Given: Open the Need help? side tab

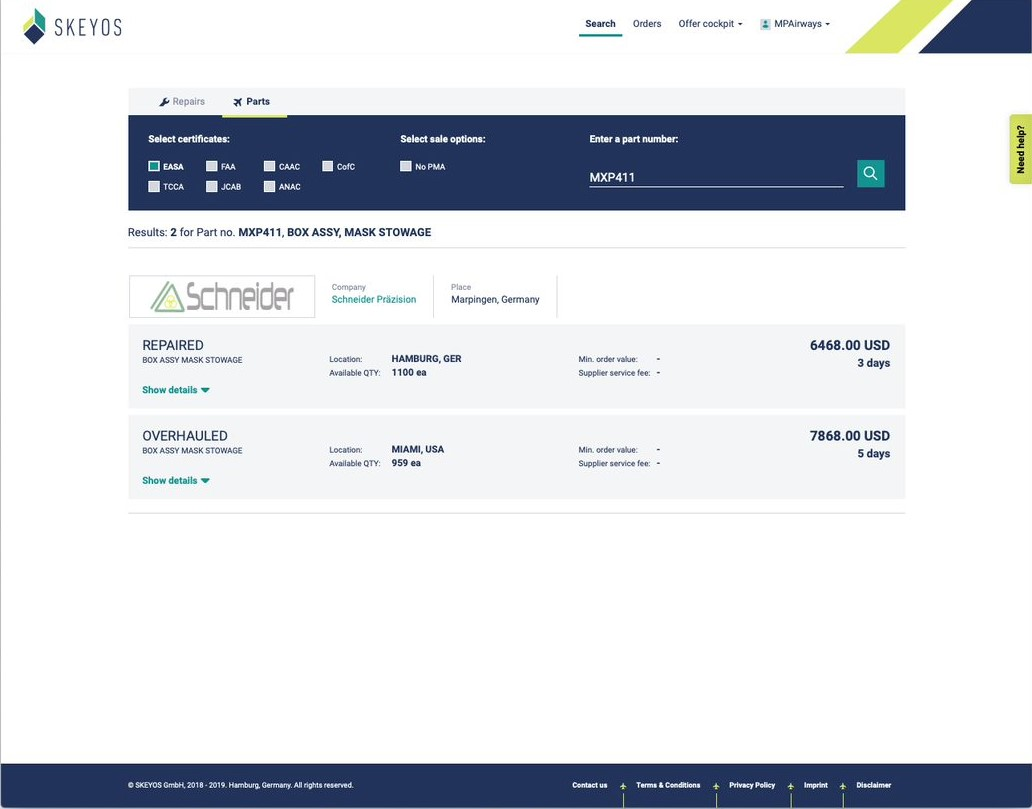Looking at the screenshot, I should click(1020, 149).
